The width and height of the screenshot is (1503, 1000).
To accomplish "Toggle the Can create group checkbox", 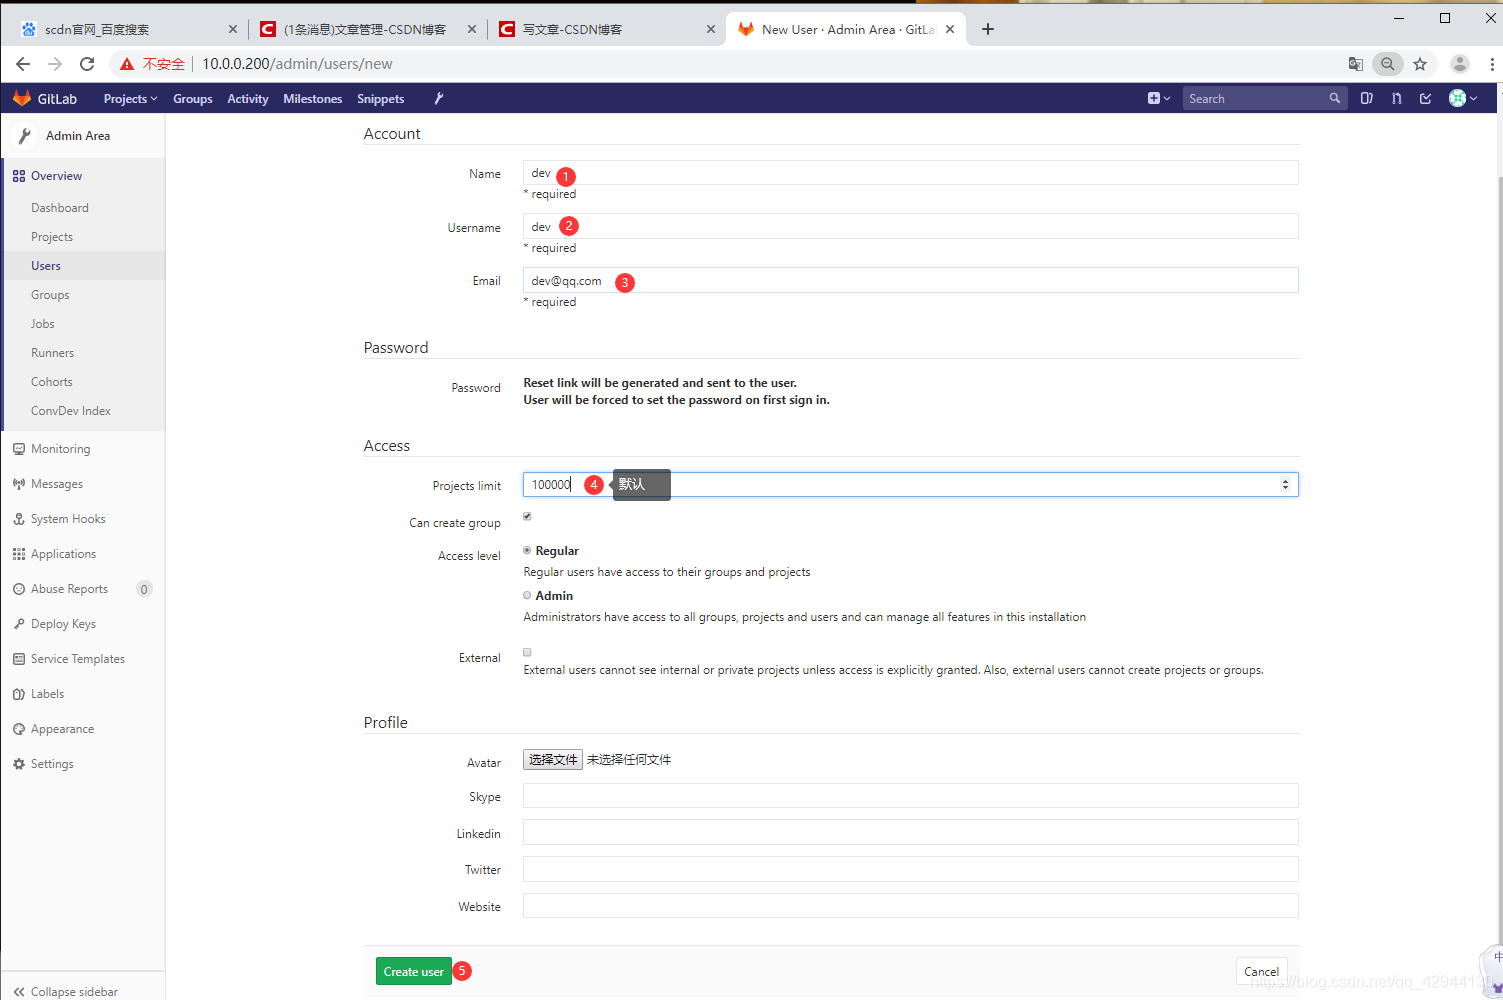I will tap(527, 516).
